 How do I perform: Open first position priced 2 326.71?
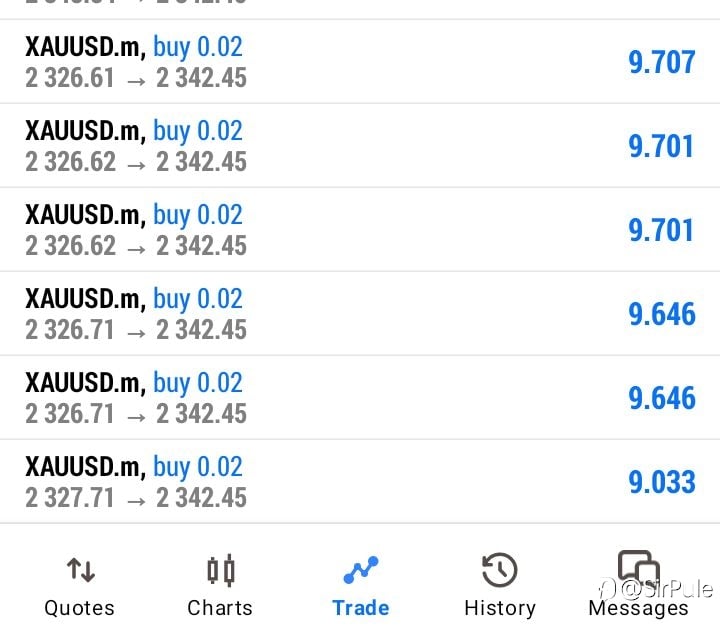360,314
